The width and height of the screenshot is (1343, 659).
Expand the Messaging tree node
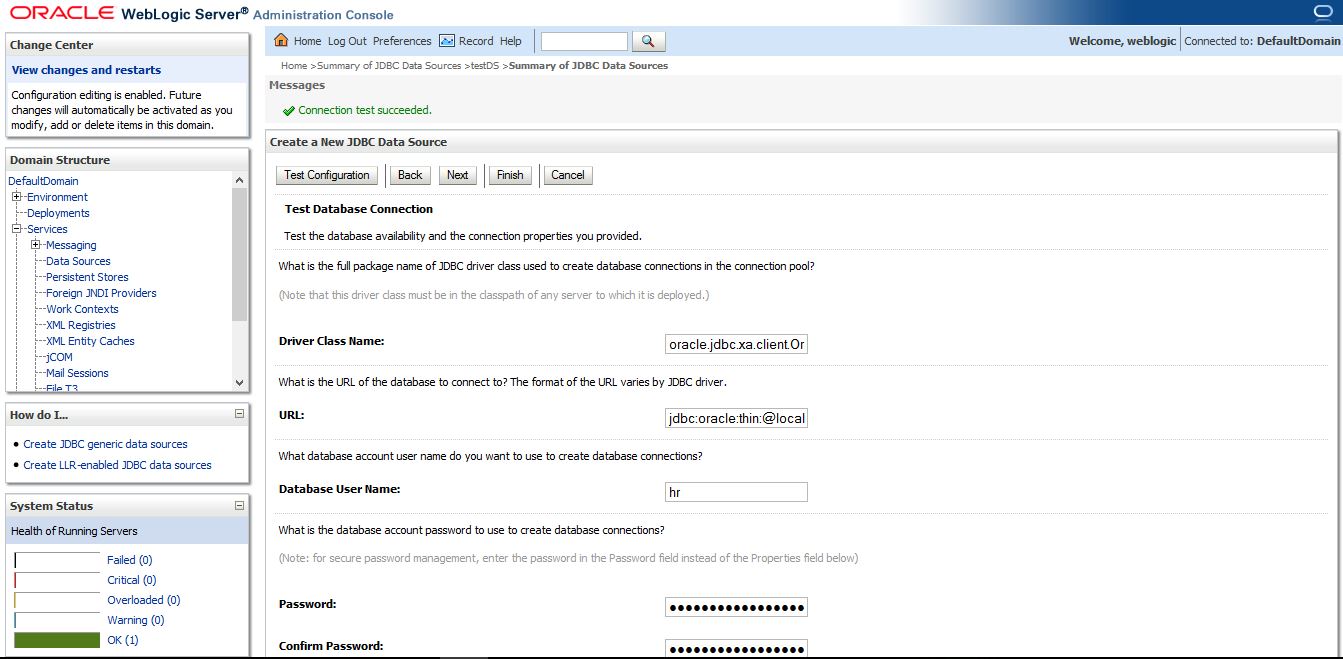[x=36, y=245]
